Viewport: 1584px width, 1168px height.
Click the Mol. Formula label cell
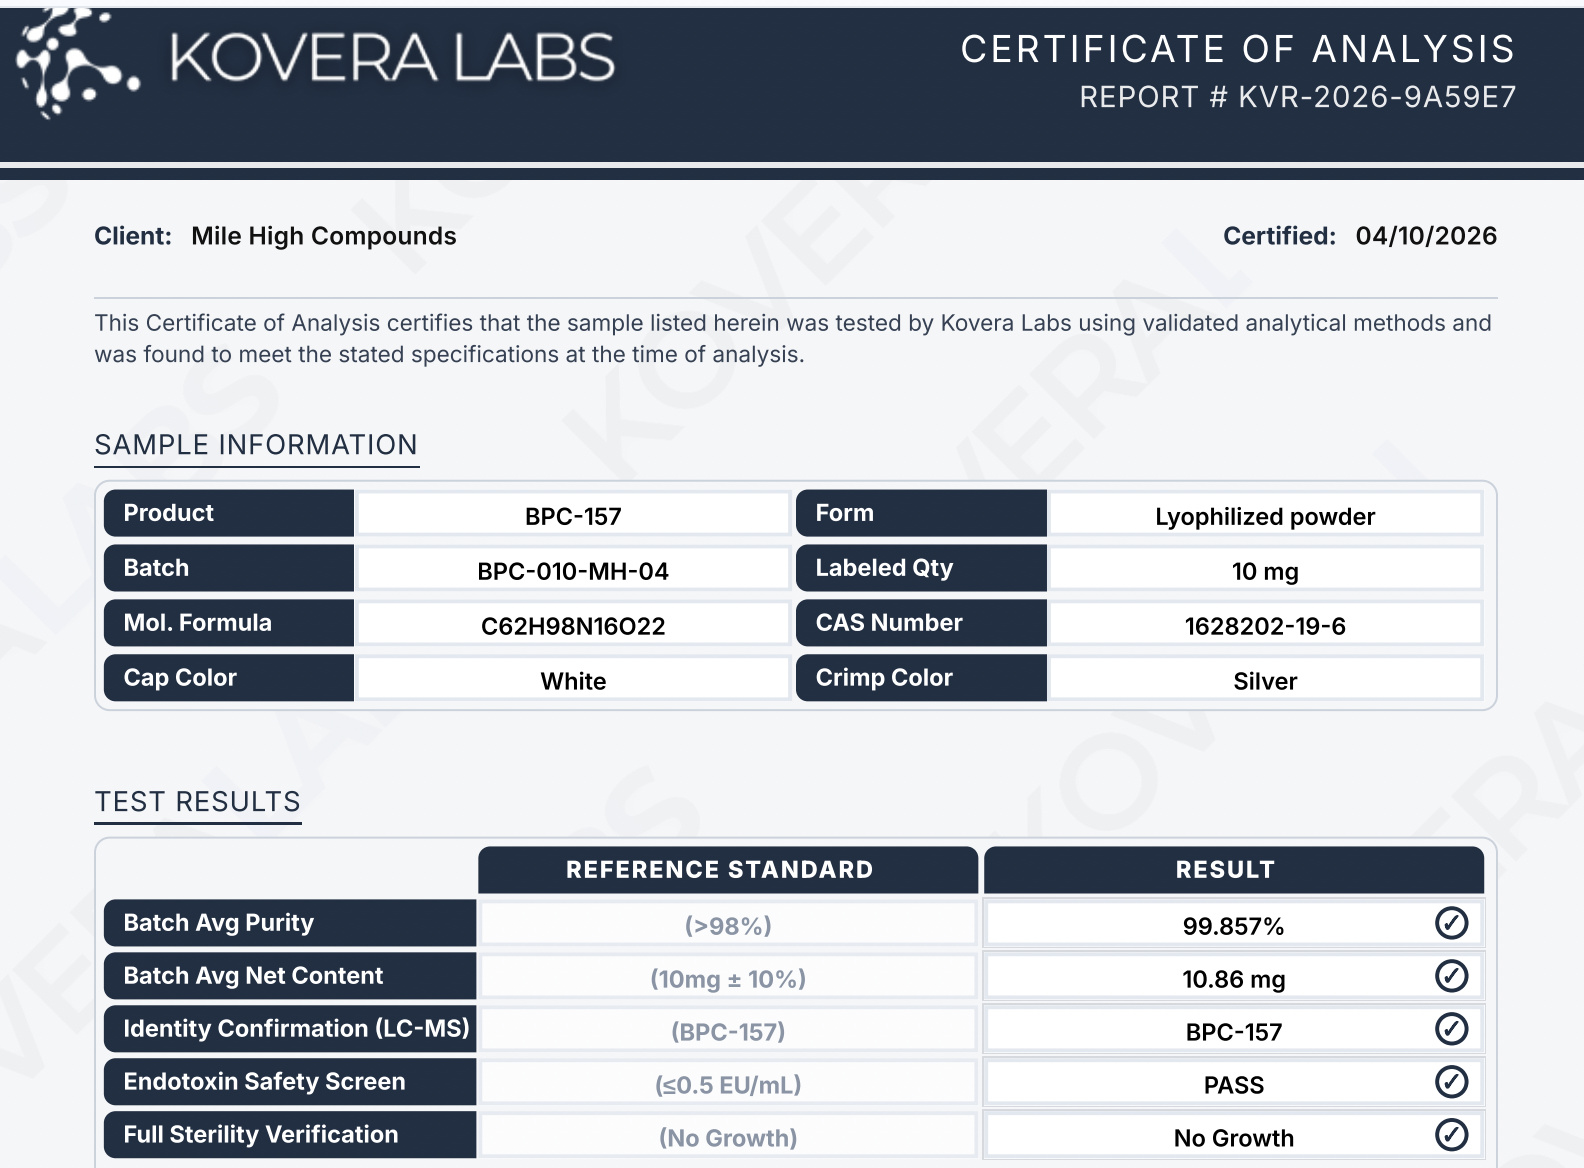(229, 623)
